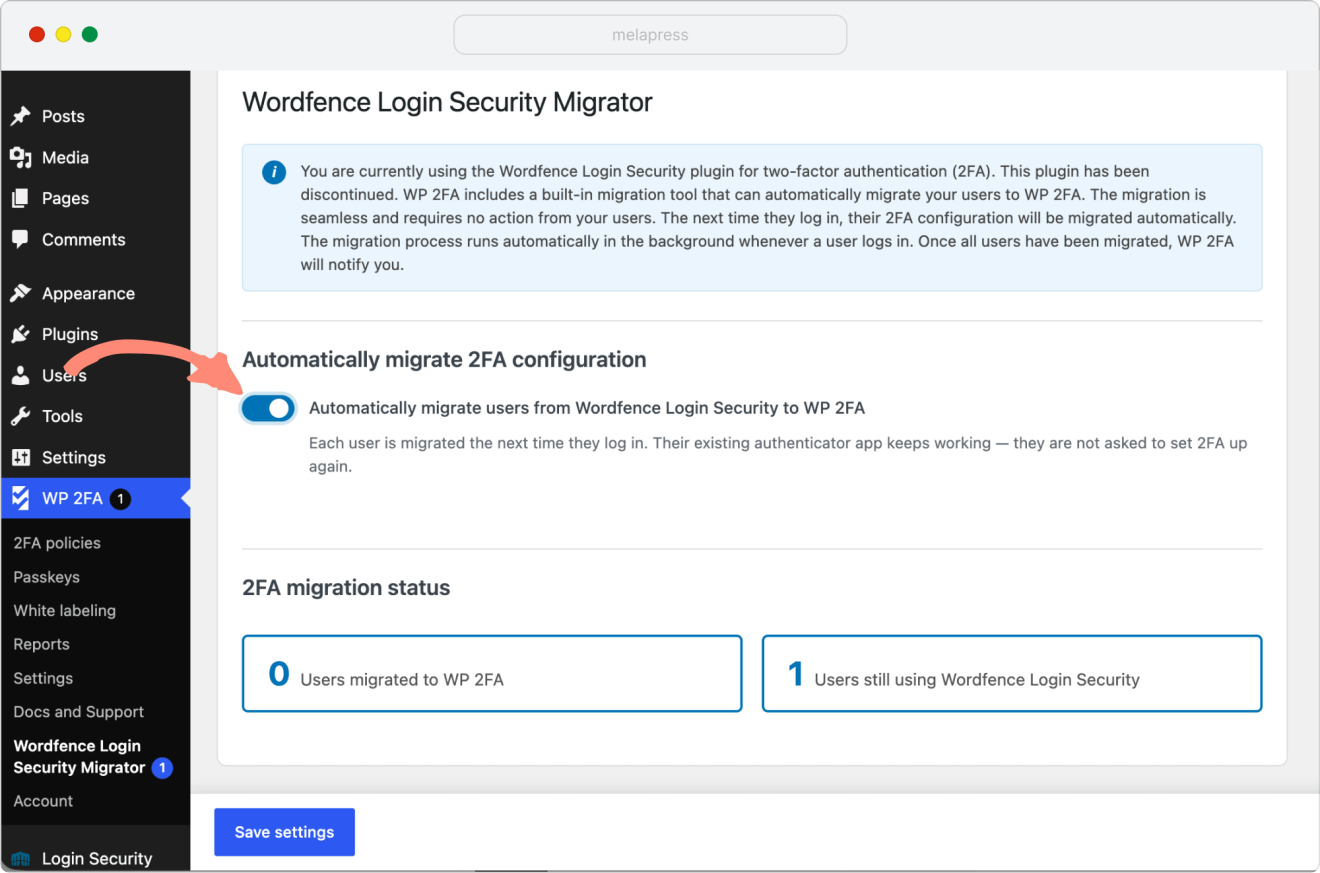
Task: Click the Plugins plug icon
Action: pos(20,334)
